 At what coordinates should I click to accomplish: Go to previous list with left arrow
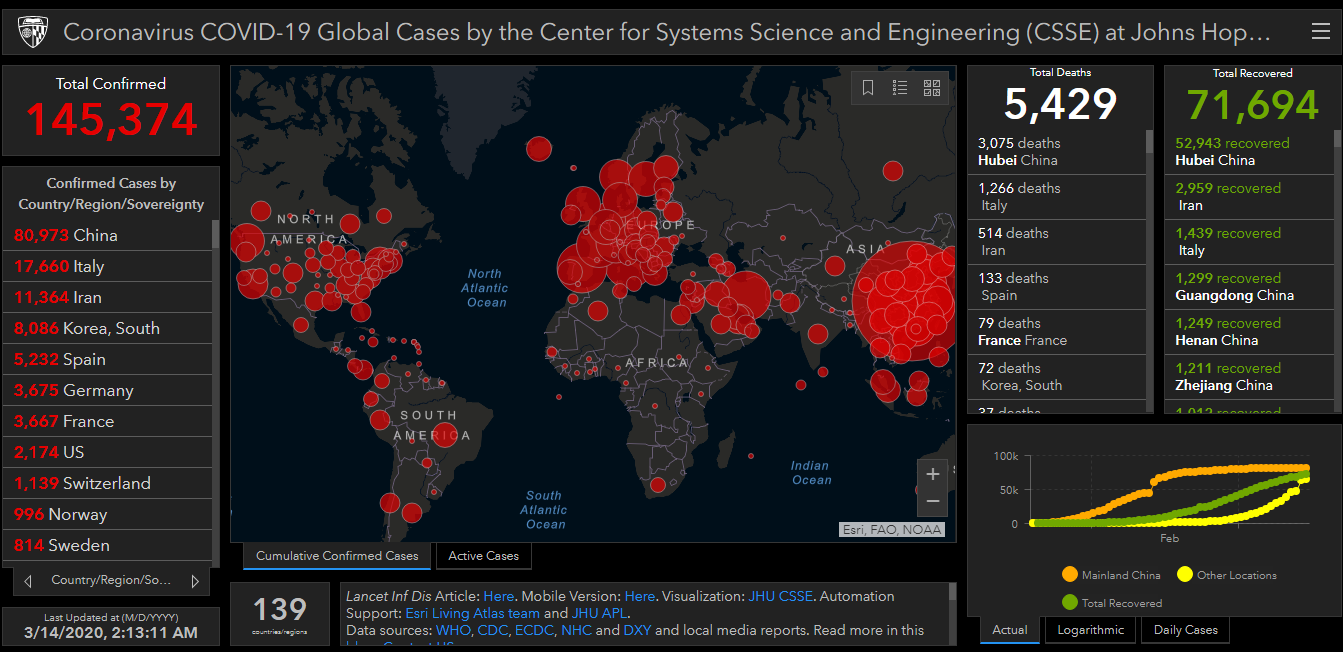[x=28, y=580]
